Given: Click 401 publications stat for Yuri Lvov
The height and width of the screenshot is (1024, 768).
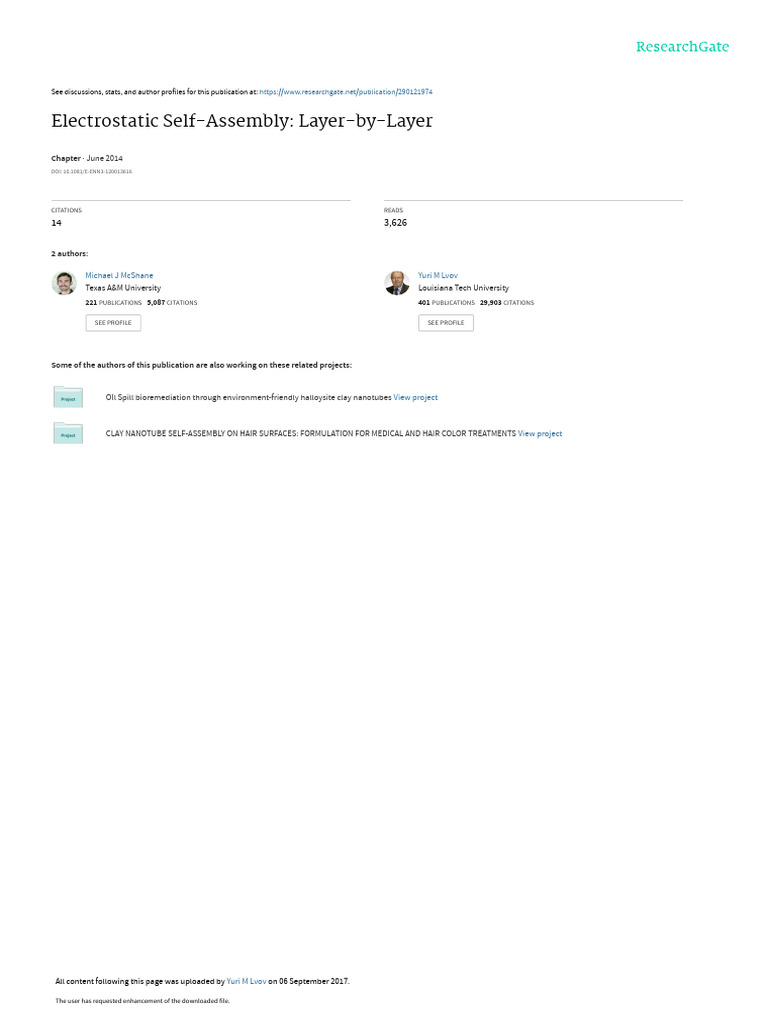Looking at the screenshot, I should (x=446, y=303).
